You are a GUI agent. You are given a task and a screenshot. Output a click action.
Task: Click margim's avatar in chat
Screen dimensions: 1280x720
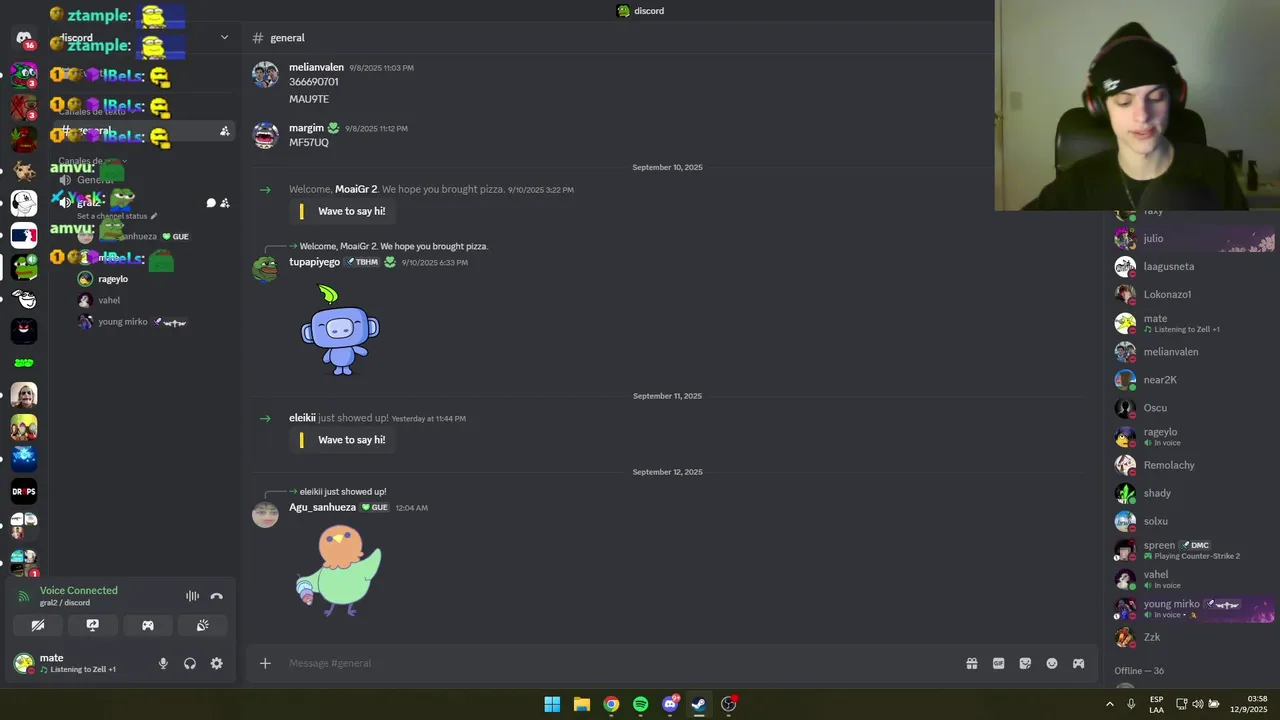[x=265, y=135]
